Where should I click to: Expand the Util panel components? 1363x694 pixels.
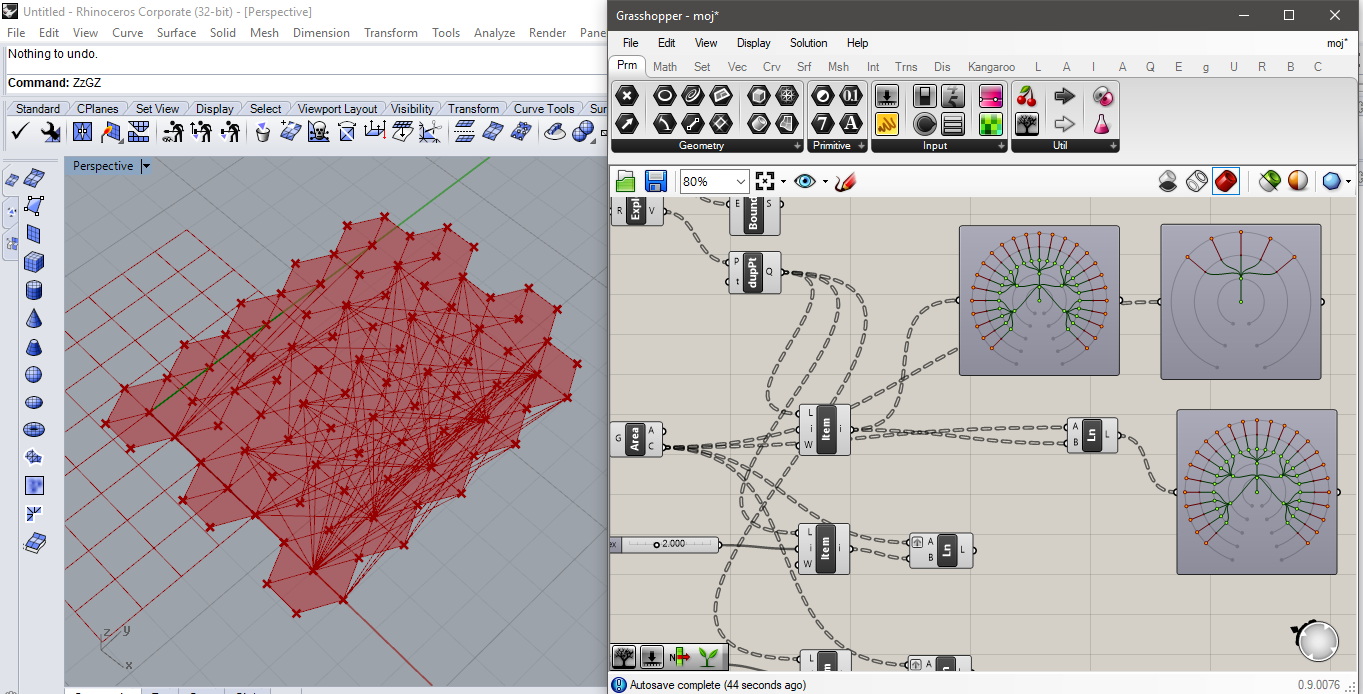pyautogui.click(x=1113, y=146)
